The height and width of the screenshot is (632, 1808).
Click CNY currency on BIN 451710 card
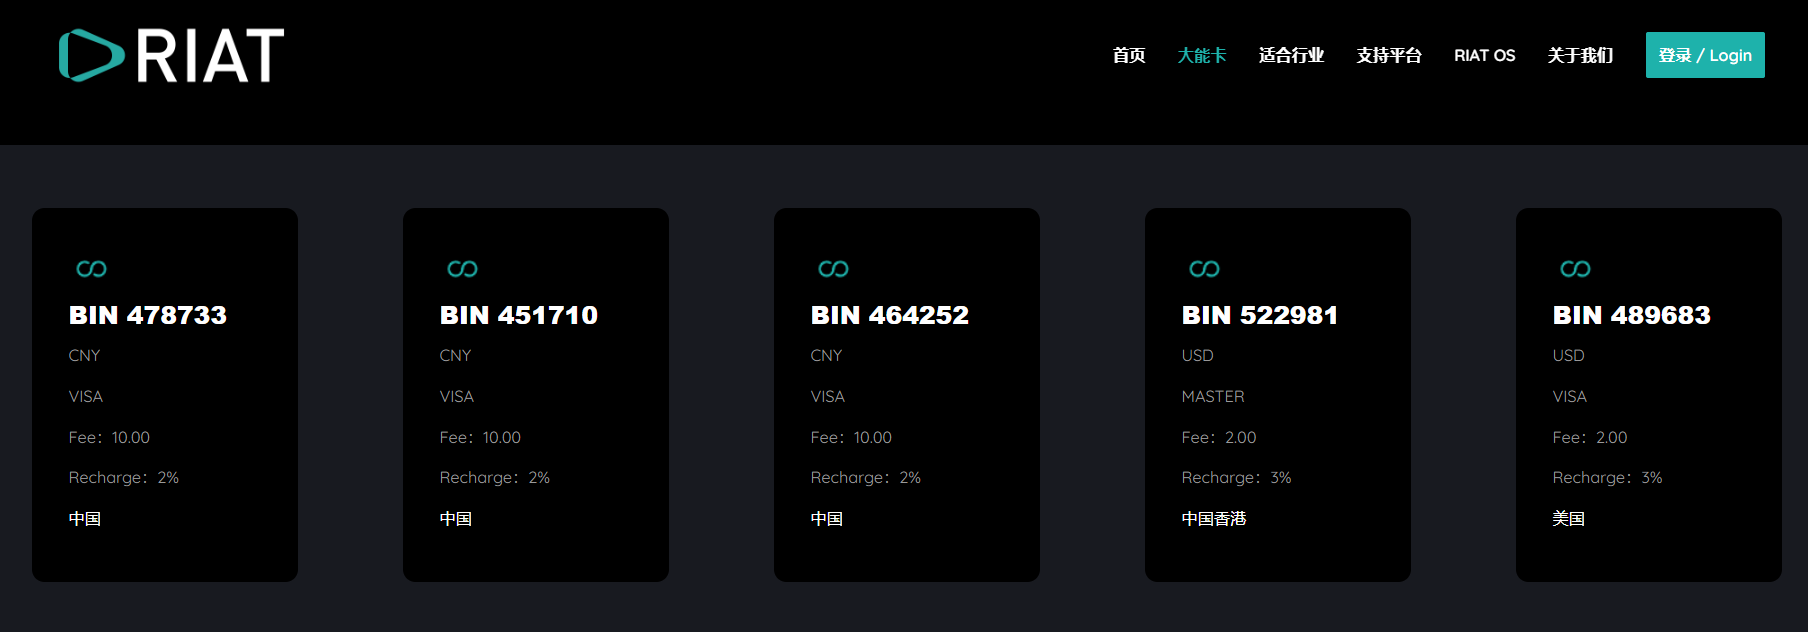pos(456,356)
